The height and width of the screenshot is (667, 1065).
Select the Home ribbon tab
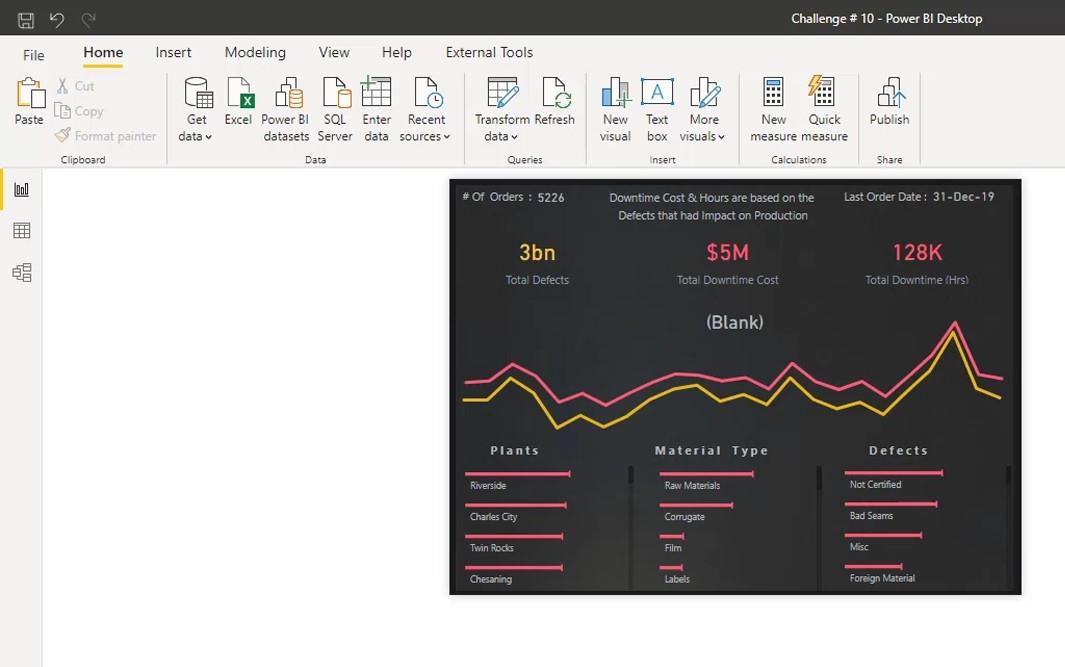click(103, 52)
